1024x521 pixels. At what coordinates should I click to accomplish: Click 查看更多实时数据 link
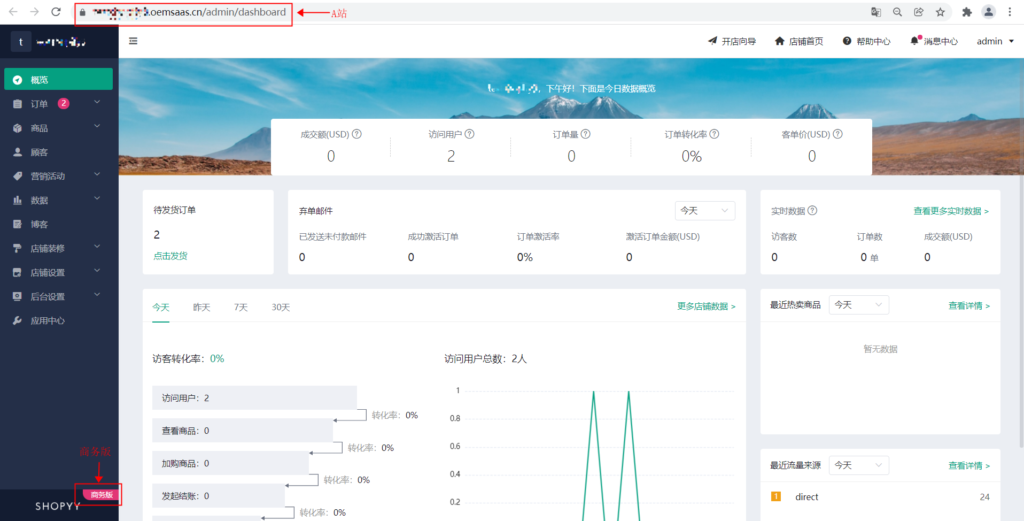coord(950,211)
